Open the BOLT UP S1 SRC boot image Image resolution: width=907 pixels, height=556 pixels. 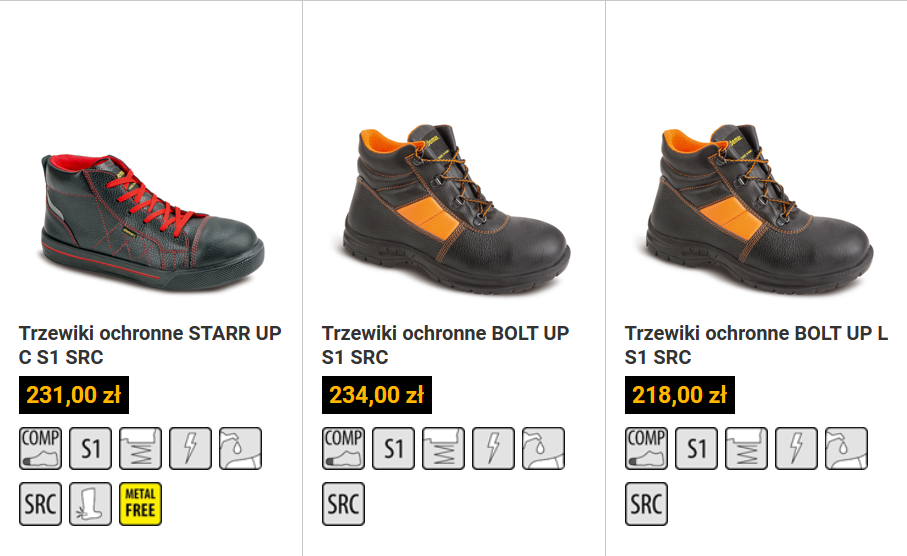click(456, 208)
